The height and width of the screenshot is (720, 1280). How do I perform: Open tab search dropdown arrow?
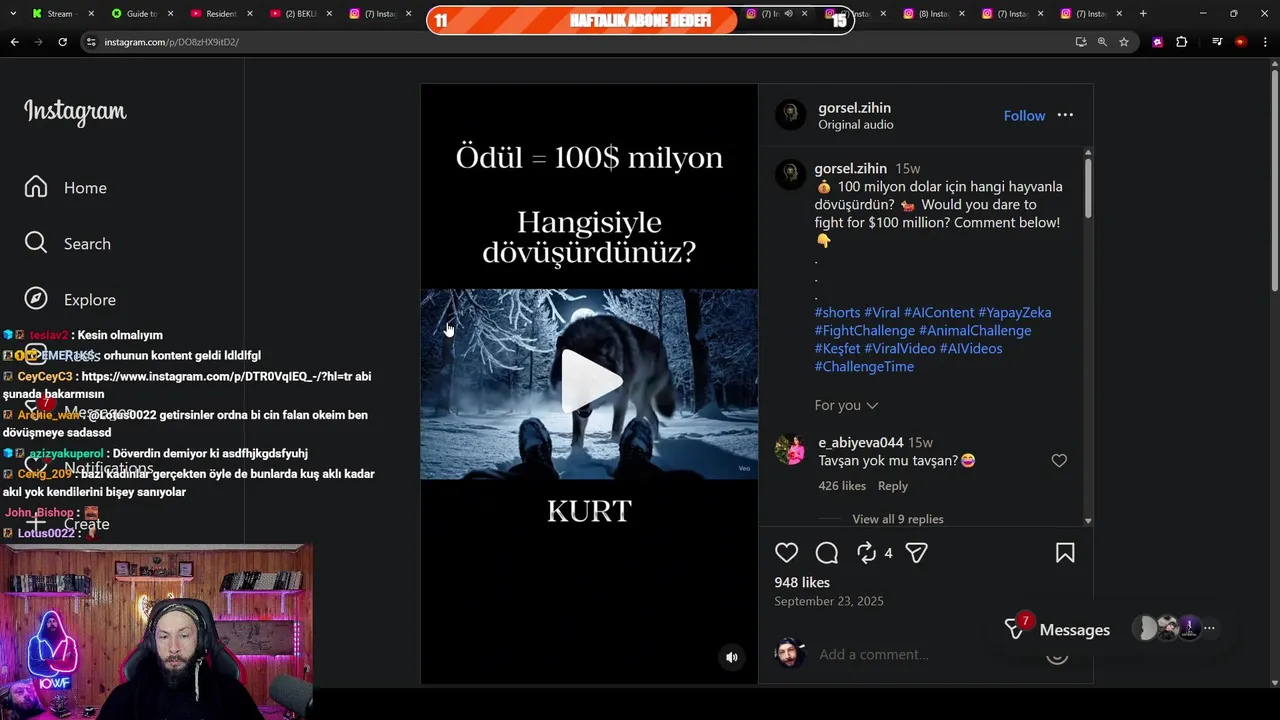coord(12,14)
